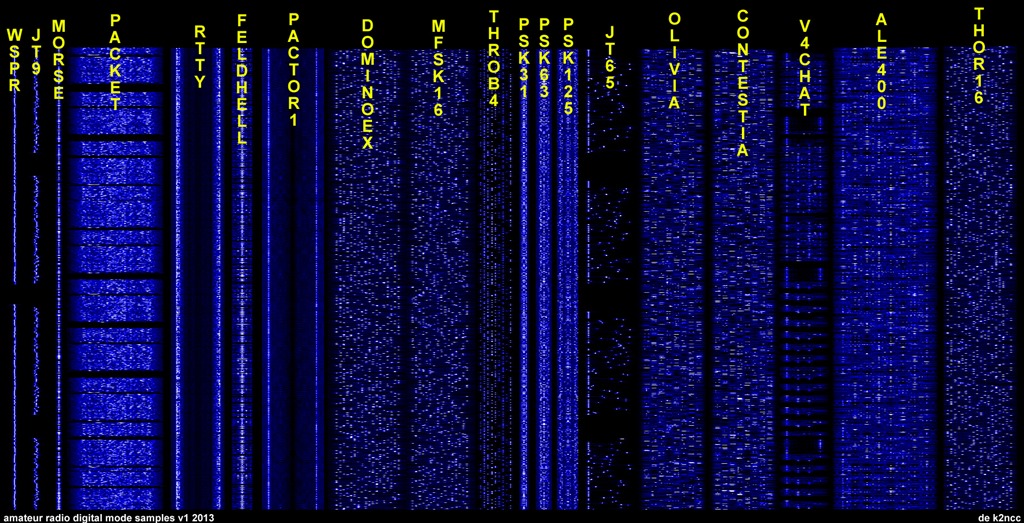Select the ALE400 vertical label

(x=880, y=66)
